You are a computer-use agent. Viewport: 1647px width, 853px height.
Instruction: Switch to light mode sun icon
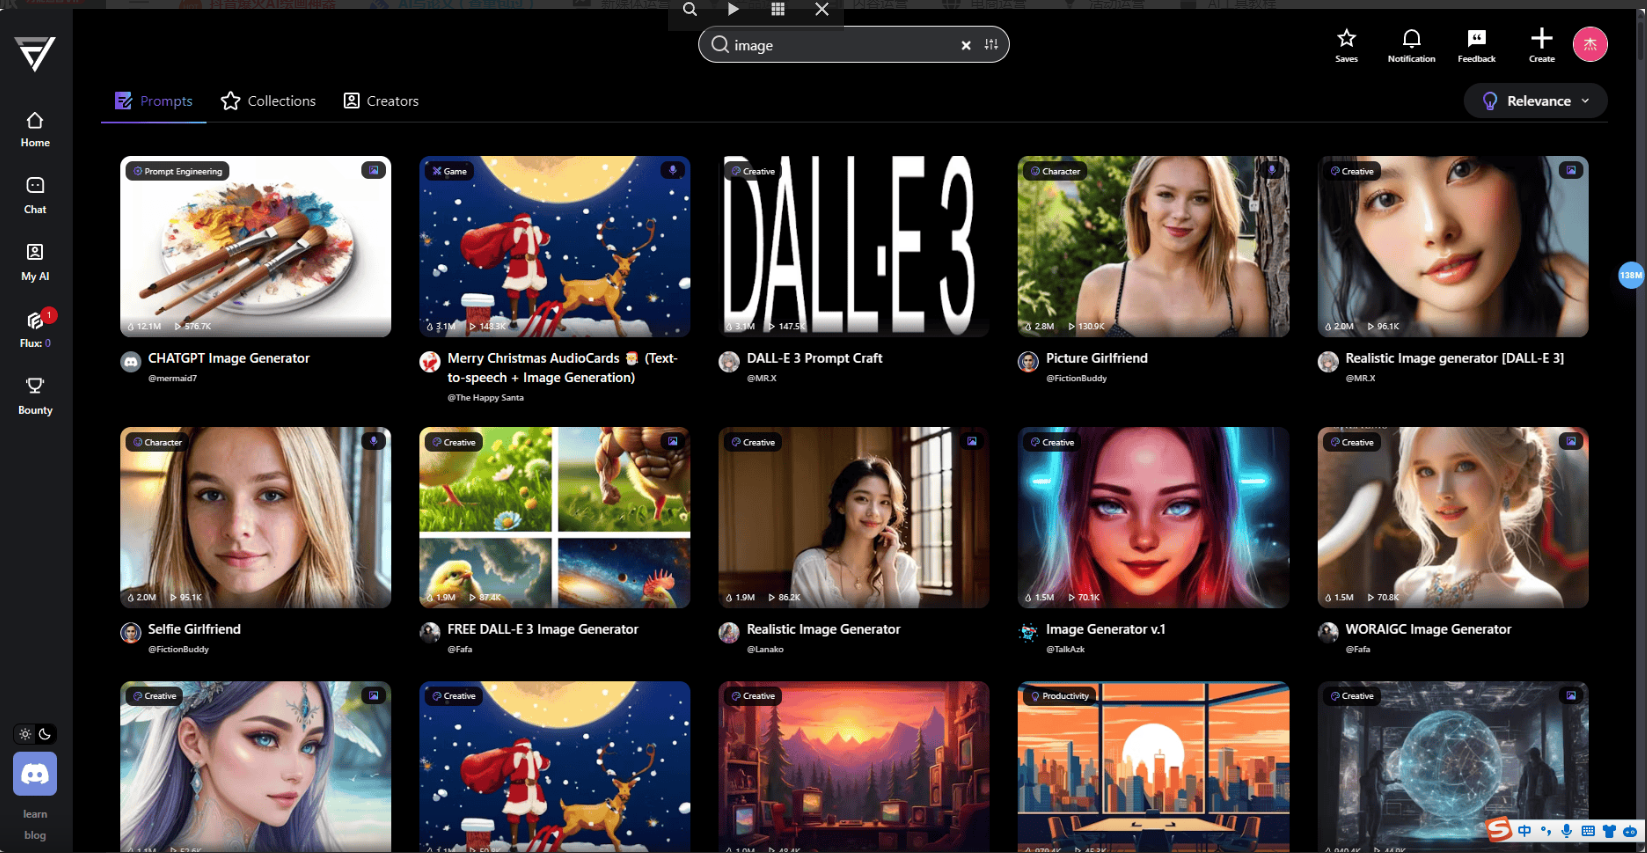pyautogui.click(x=25, y=734)
